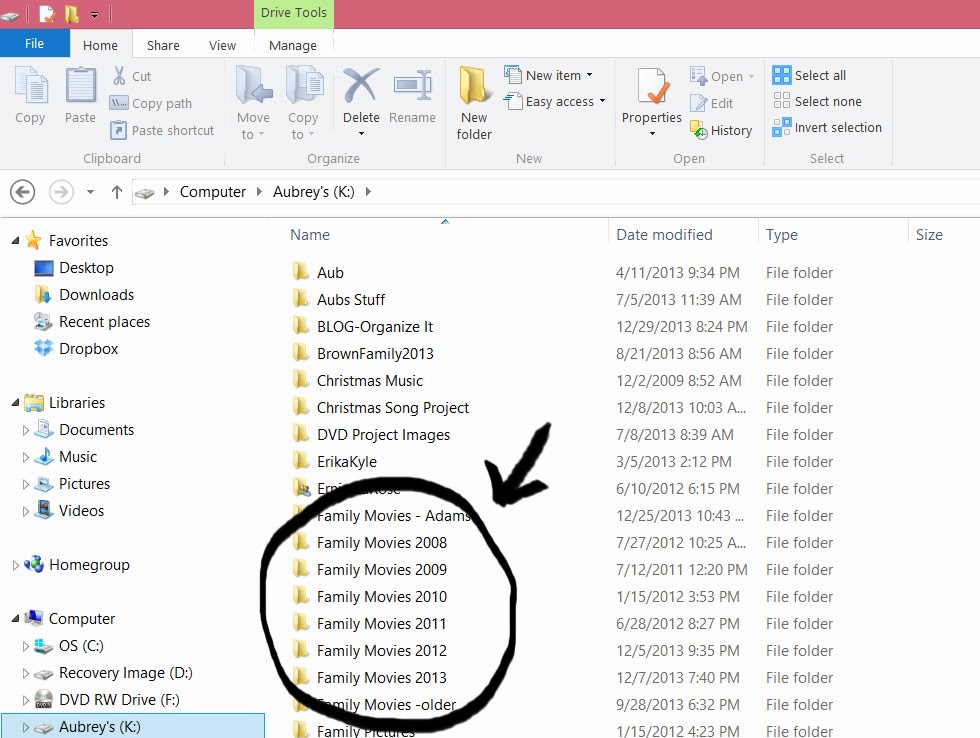Create a New folder
This screenshot has height=738, width=980.
474,103
